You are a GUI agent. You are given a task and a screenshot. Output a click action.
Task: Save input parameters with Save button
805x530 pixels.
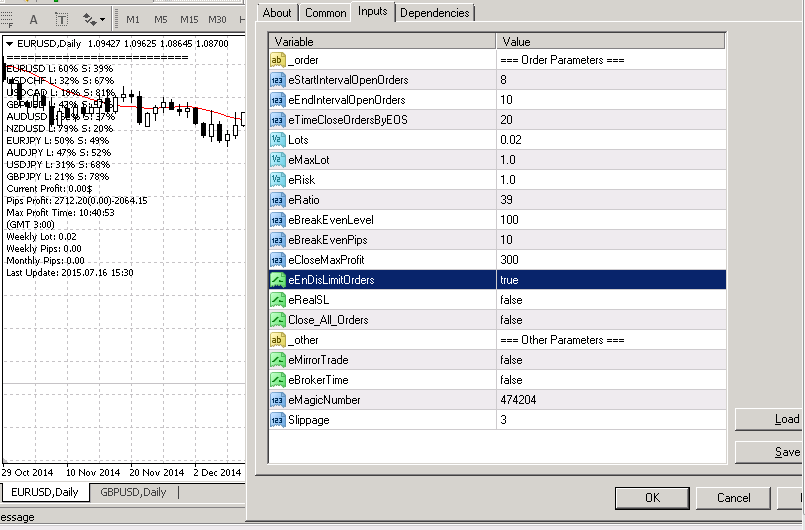770,452
